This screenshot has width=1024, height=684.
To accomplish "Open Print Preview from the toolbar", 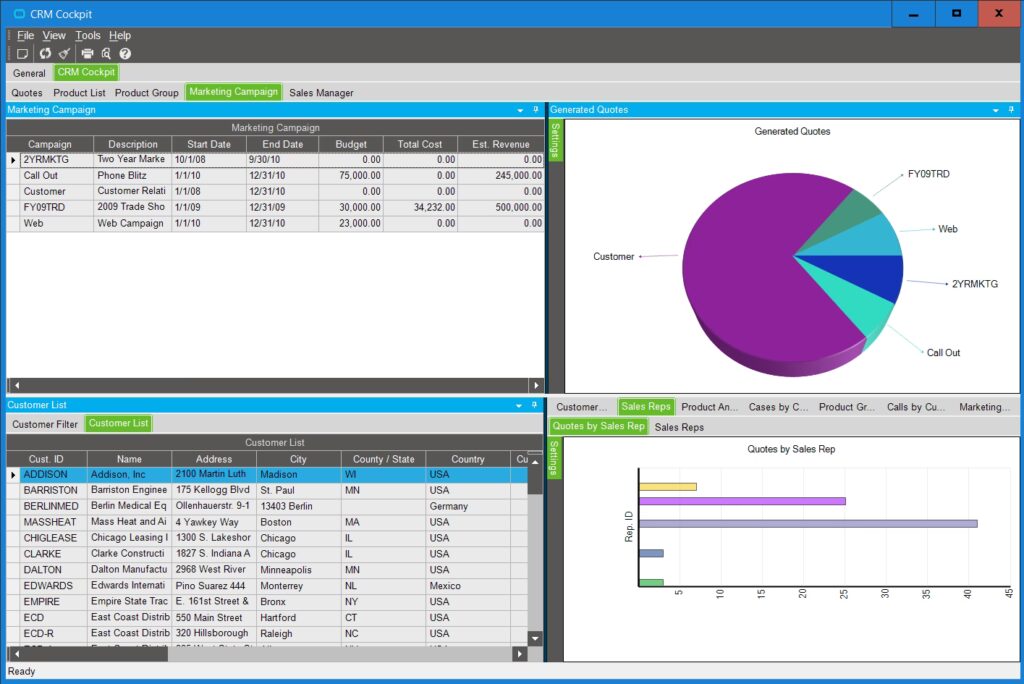I will coord(106,53).
